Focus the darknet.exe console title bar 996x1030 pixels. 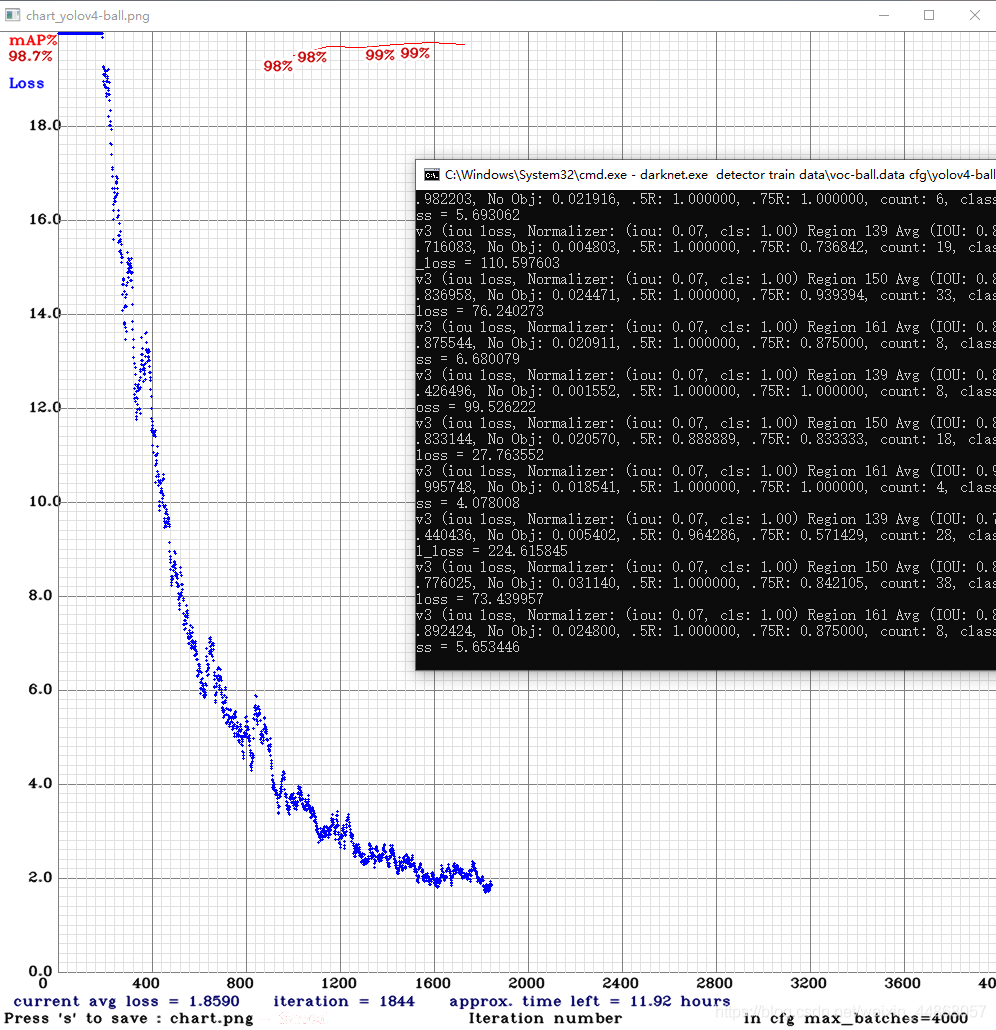[x=700, y=174]
